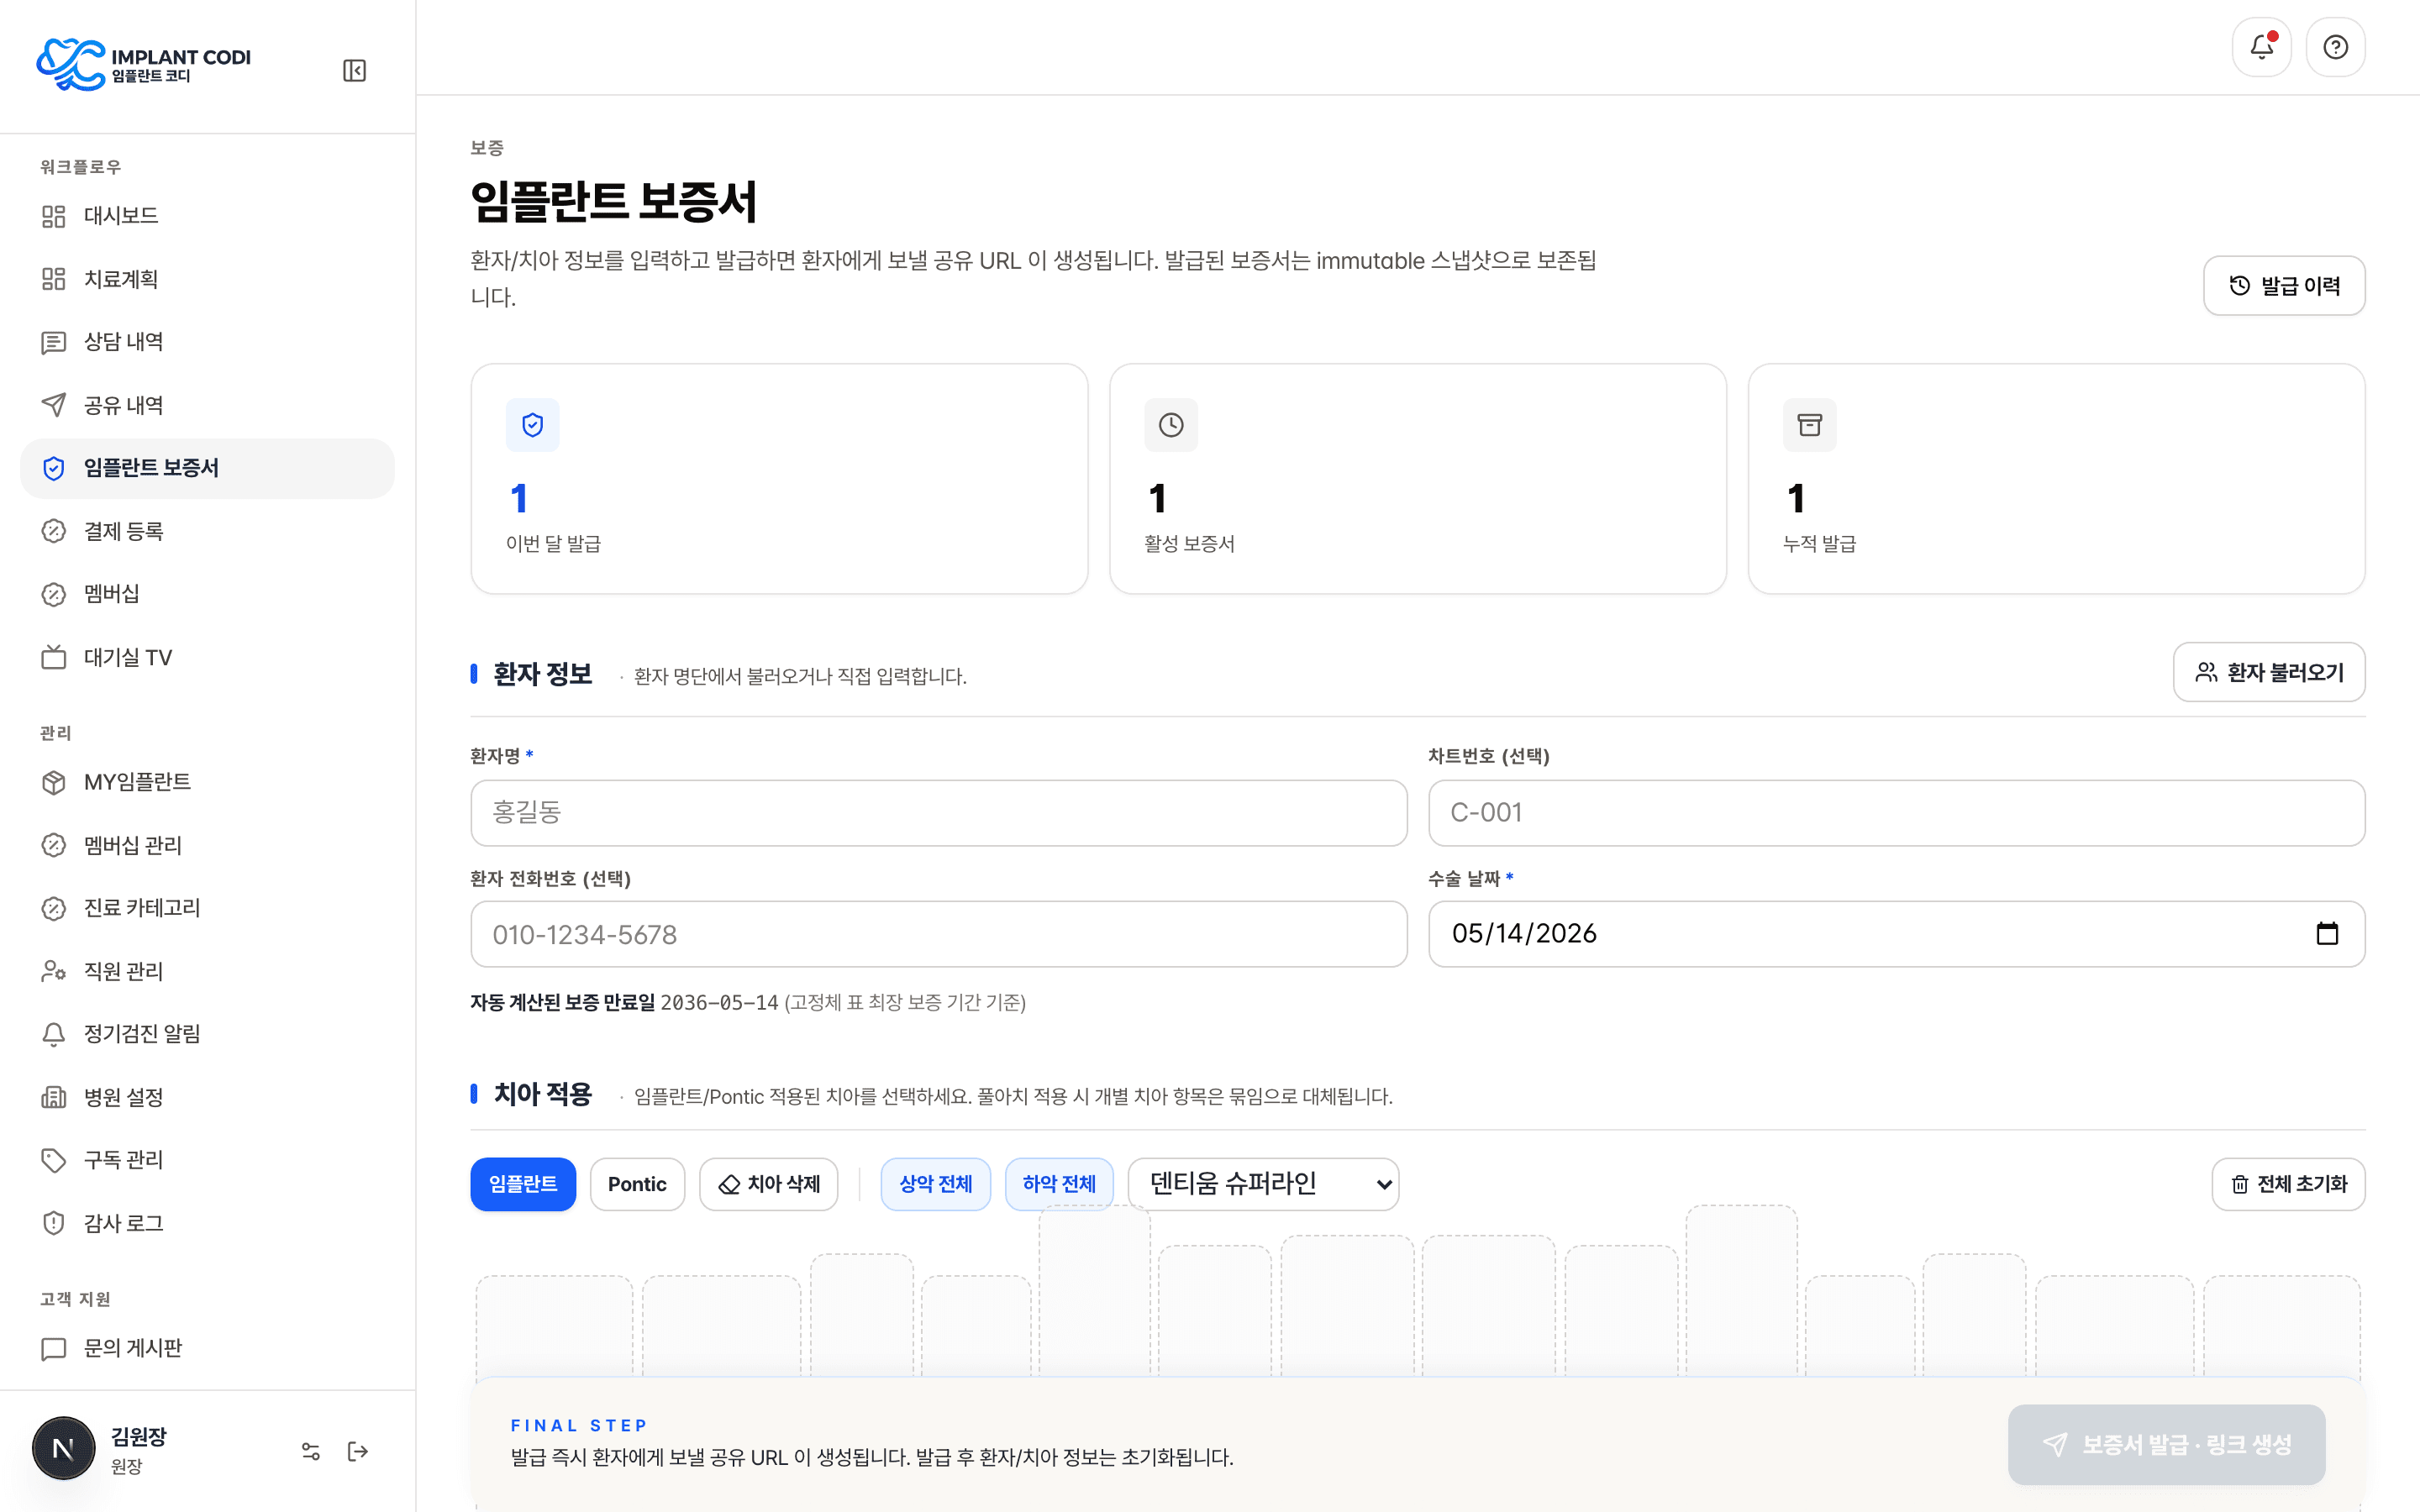Click the 감사 로그 shield icon
This screenshot has height=1512, width=2420.
coord(54,1223)
